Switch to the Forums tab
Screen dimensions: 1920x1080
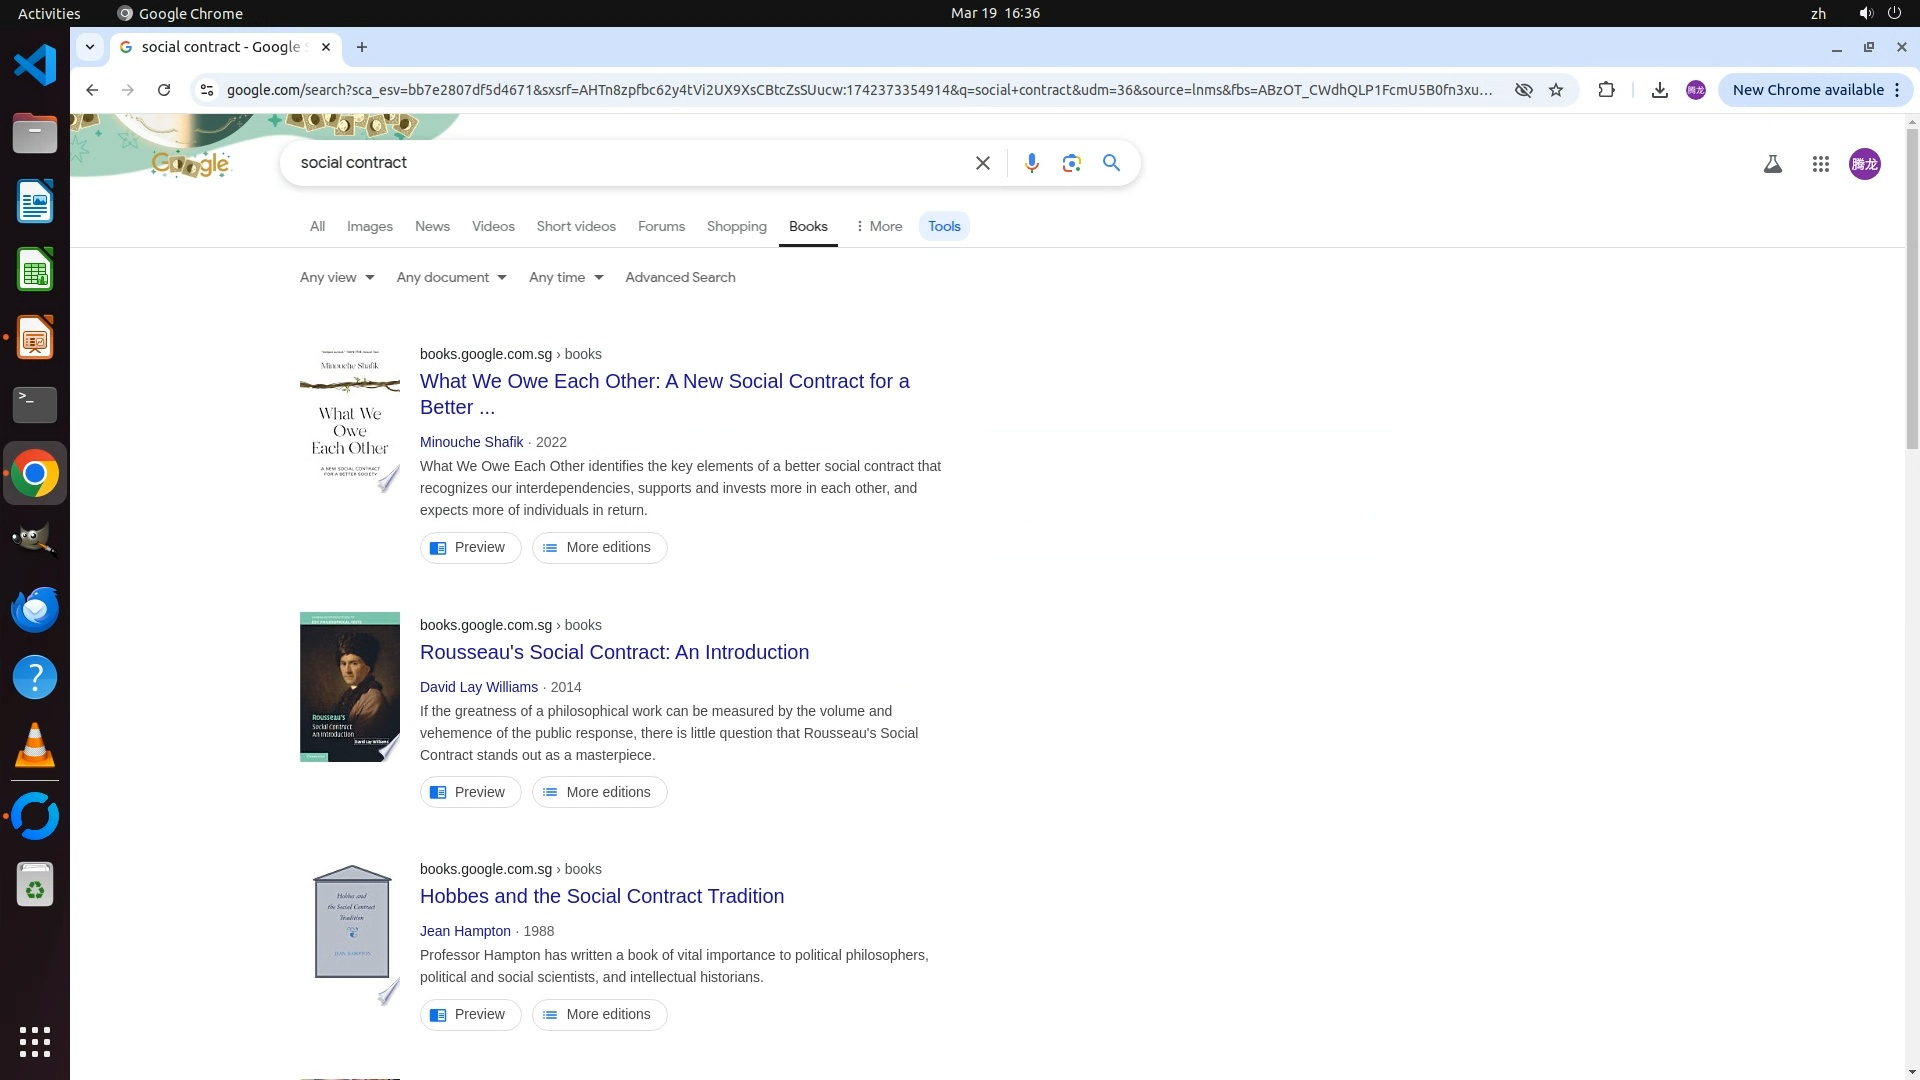[x=661, y=226]
